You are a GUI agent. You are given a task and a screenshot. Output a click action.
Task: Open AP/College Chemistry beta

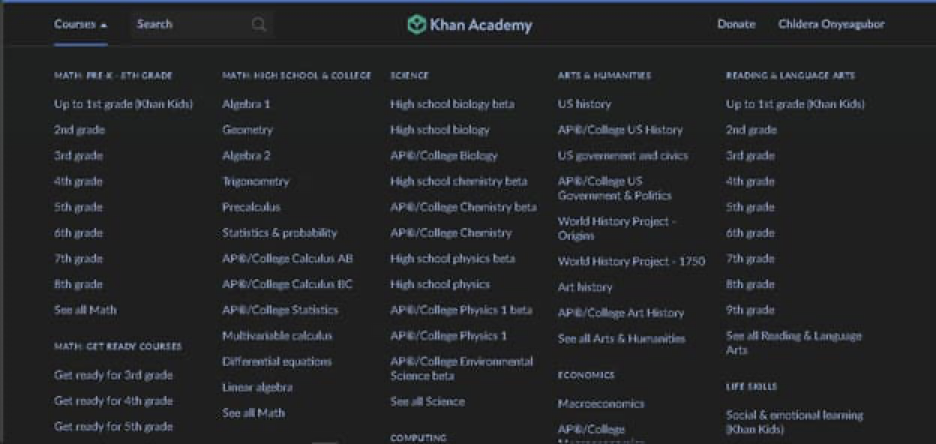coord(463,206)
